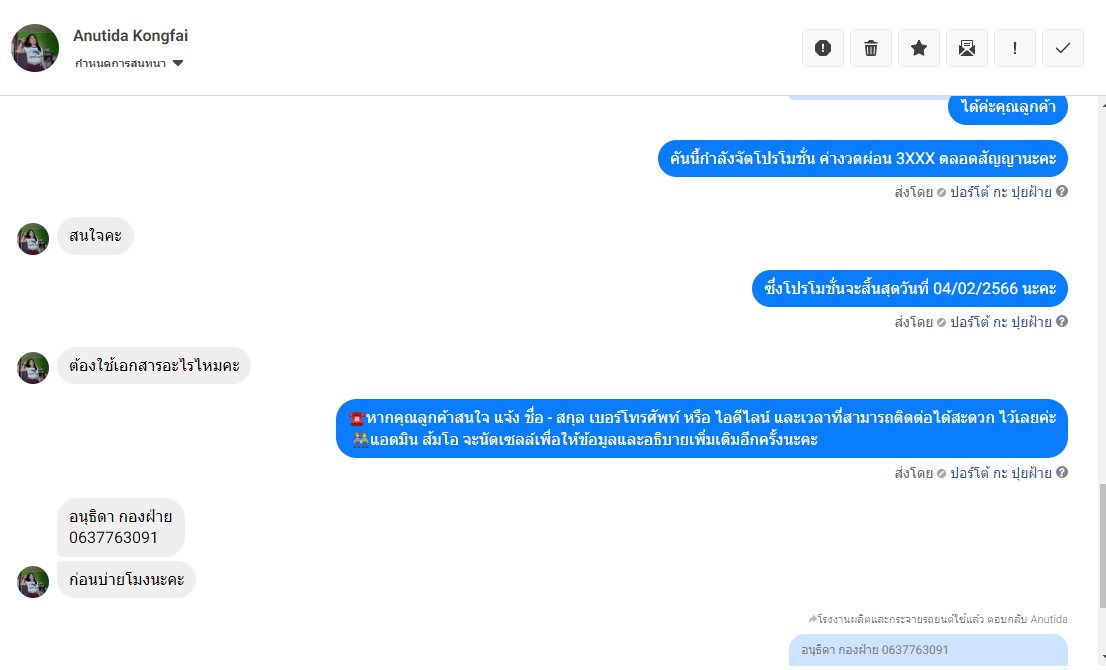Click the chat vertical scrollbar thumb
This screenshot has width=1106, height=670.
coord(1102,545)
